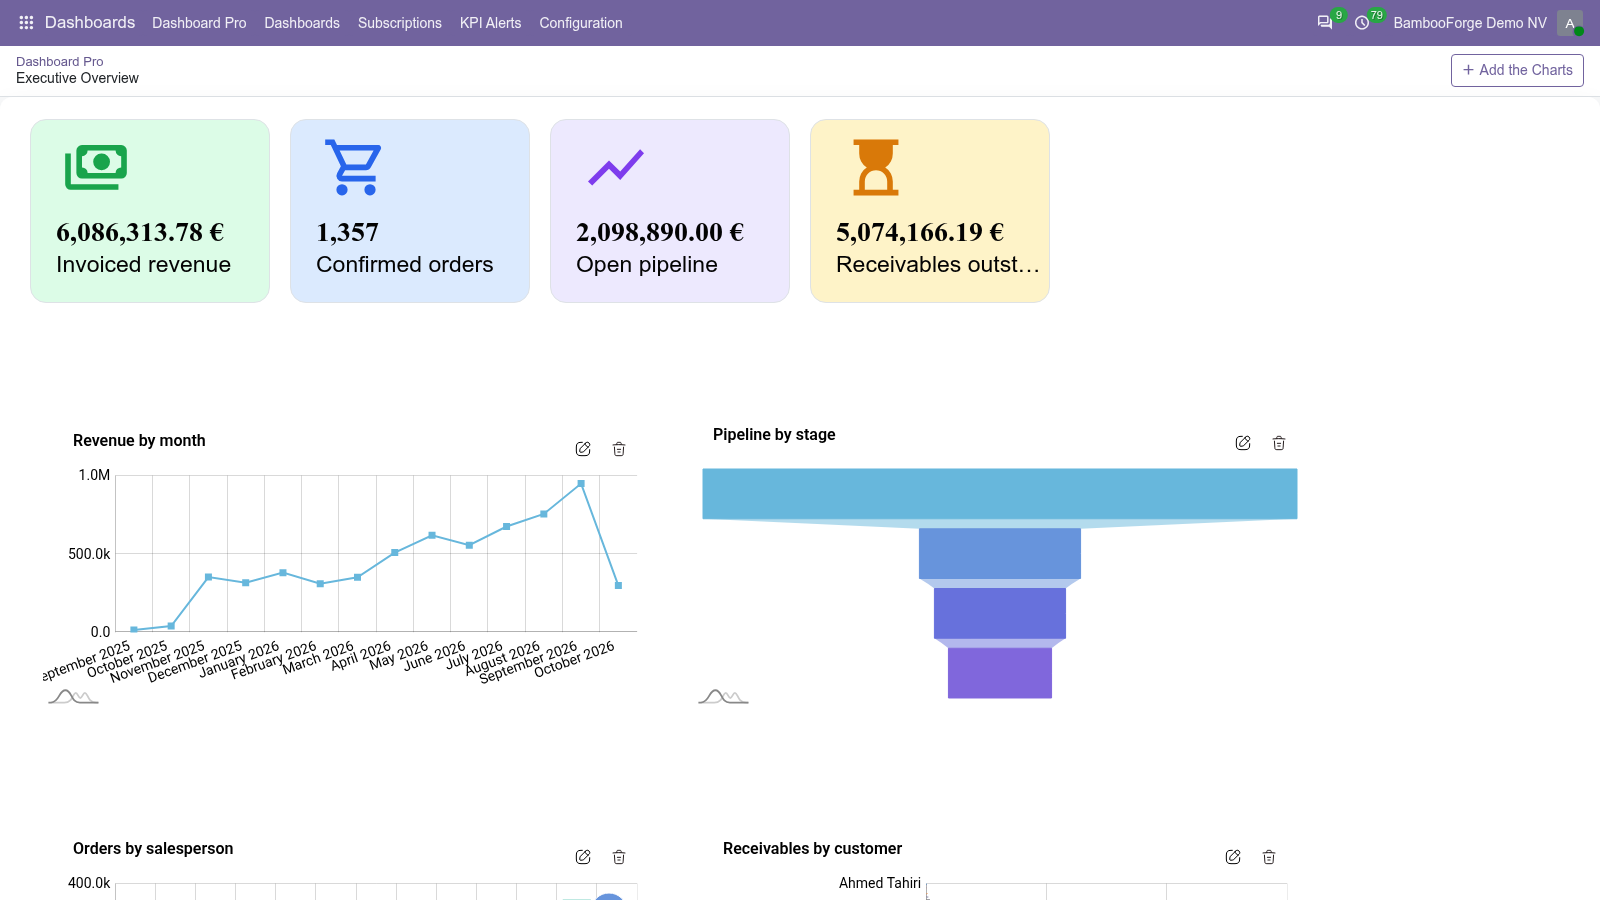The width and height of the screenshot is (1600, 900).
Task: Click the purple trend line icon
Action: (x=616, y=167)
